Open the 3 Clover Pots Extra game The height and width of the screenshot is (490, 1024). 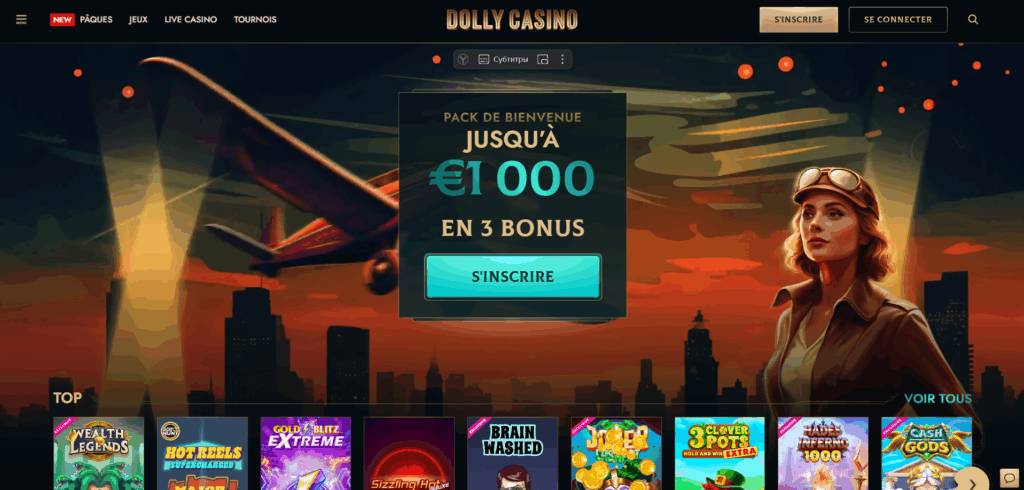[x=720, y=453]
